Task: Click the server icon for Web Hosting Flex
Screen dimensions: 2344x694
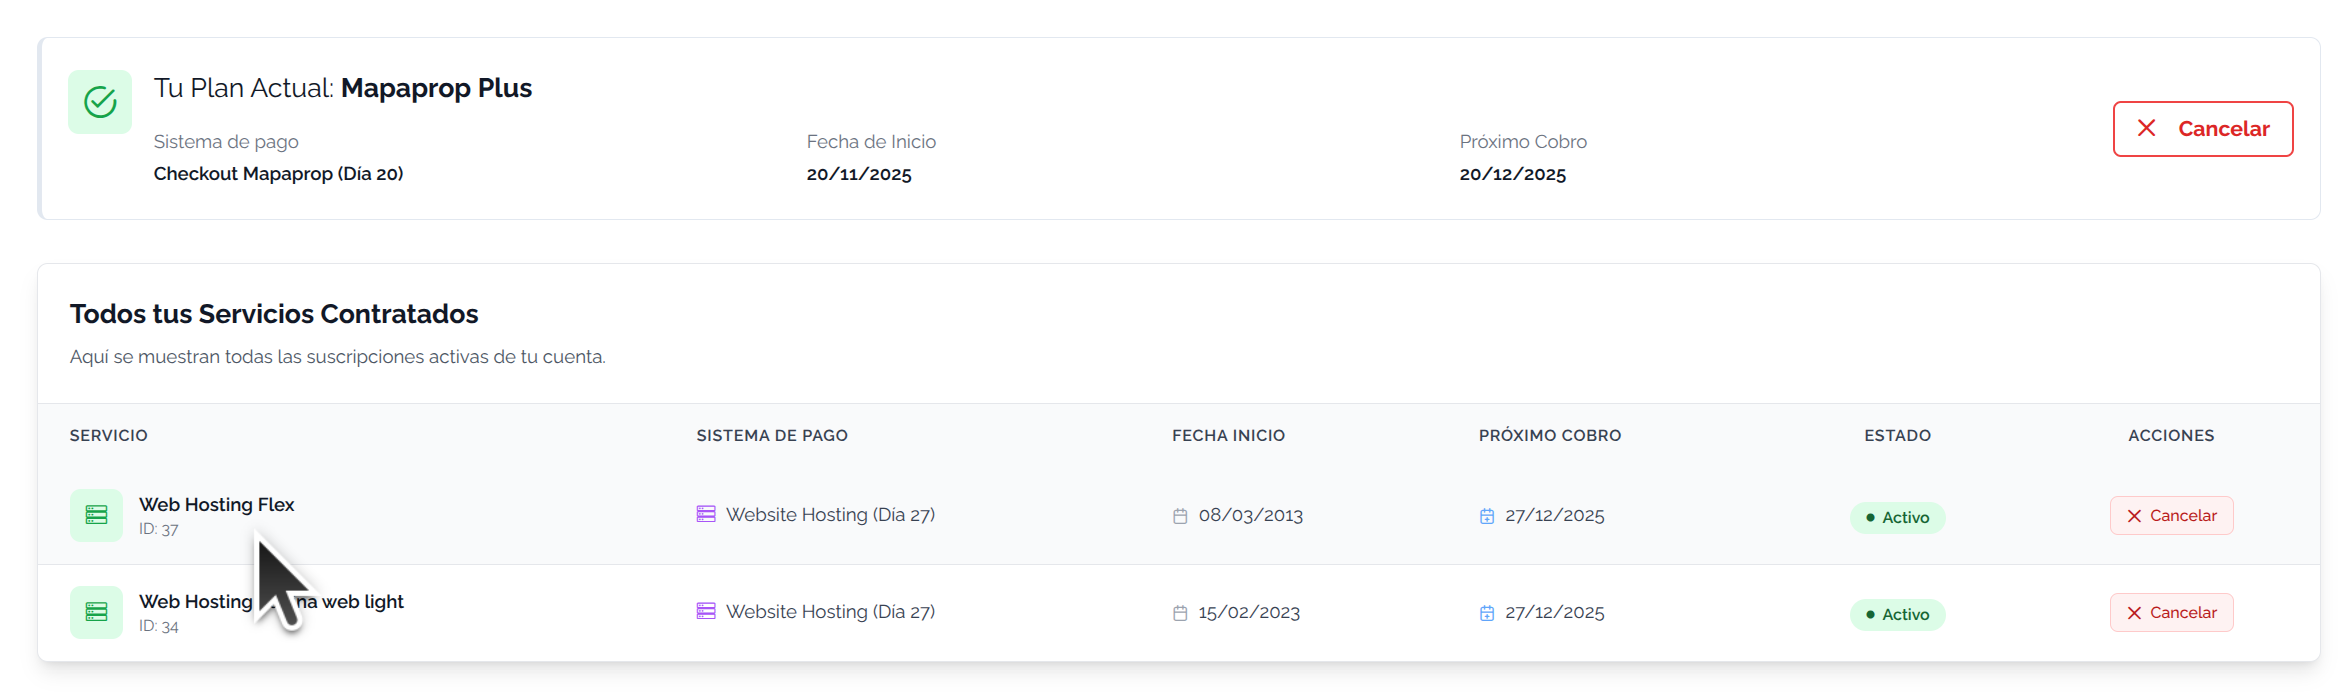Action: [96, 515]
